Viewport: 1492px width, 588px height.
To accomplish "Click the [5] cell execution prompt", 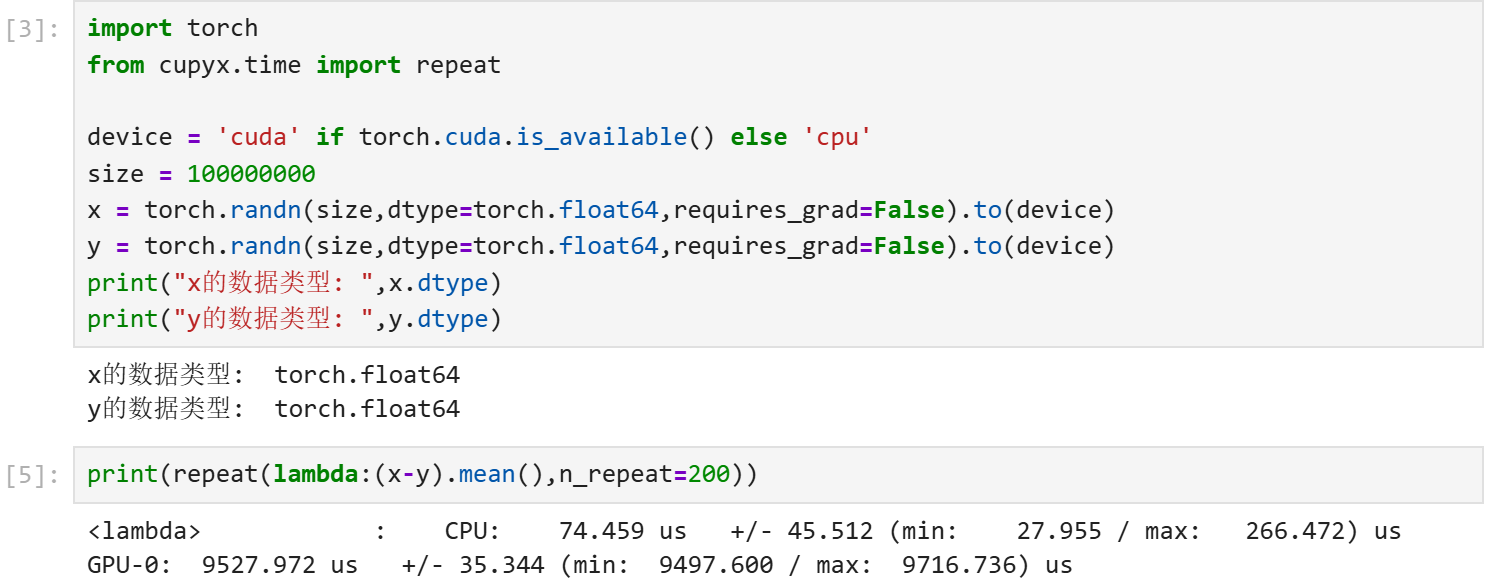I will click(x=32, y=475).
